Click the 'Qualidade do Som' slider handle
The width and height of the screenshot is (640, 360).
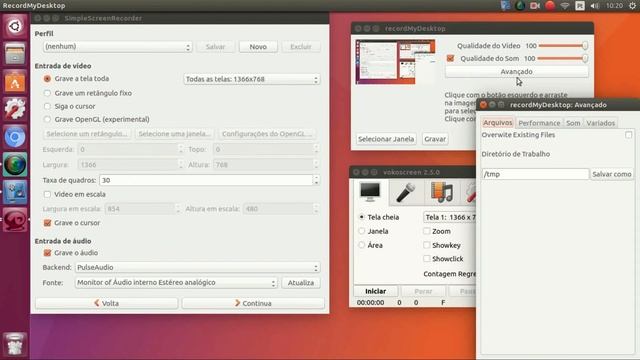coord(585,58)
